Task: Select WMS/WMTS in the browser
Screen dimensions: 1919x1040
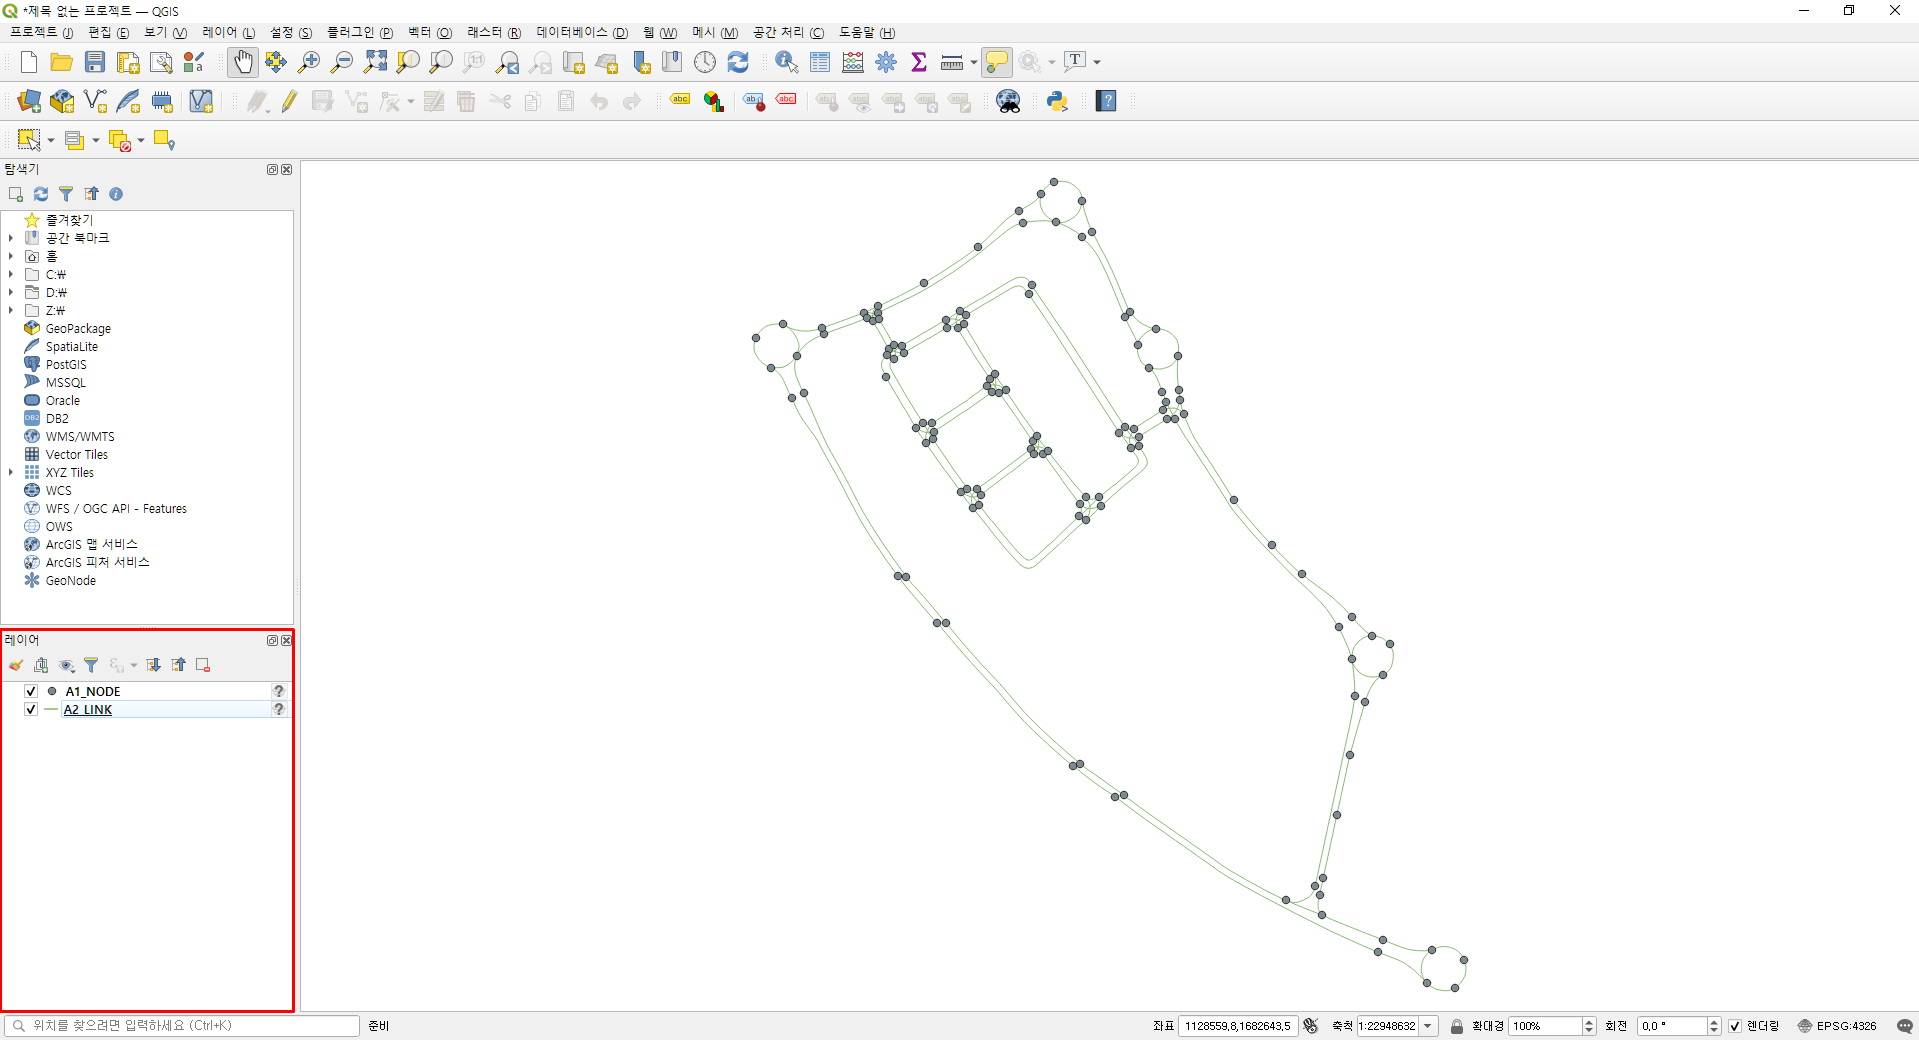Action: point(80,436)
